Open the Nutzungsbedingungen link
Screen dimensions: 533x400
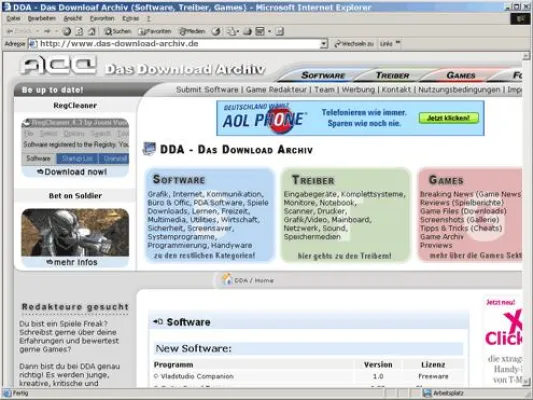(x=459, y=90)
